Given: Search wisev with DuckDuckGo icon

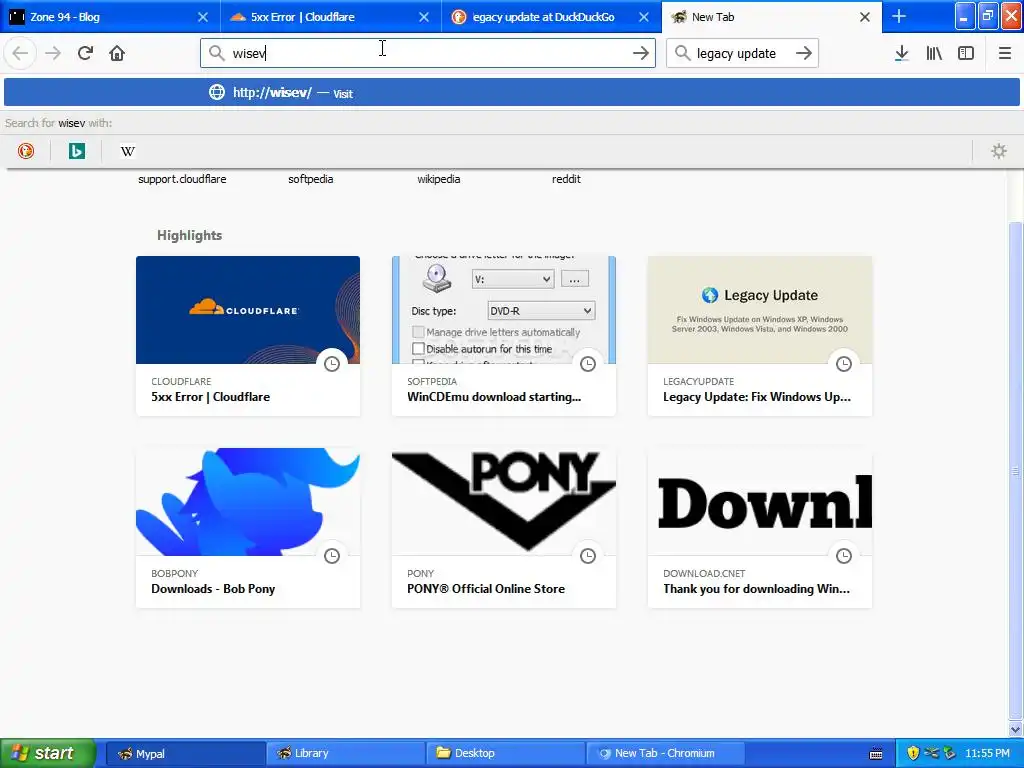Looking at the screenshot, I should pos(25,151).
